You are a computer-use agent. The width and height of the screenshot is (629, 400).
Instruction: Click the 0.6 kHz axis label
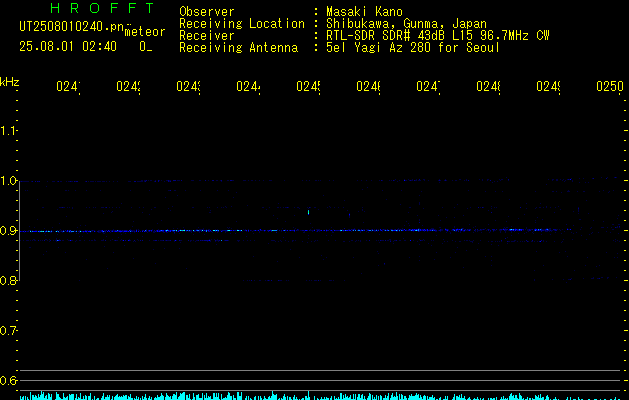click(x=8, y=380)
